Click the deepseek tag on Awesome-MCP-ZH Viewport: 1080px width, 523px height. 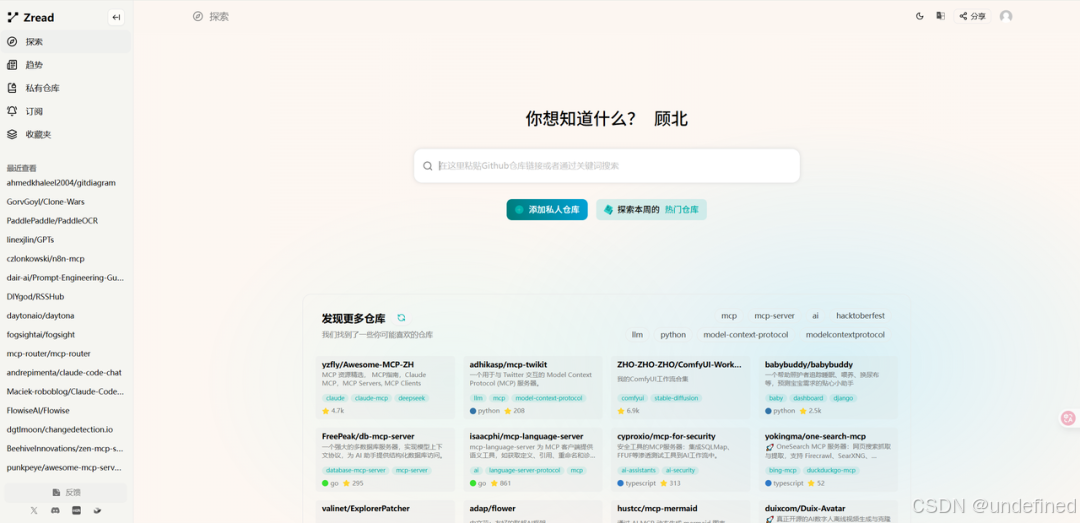412,398
